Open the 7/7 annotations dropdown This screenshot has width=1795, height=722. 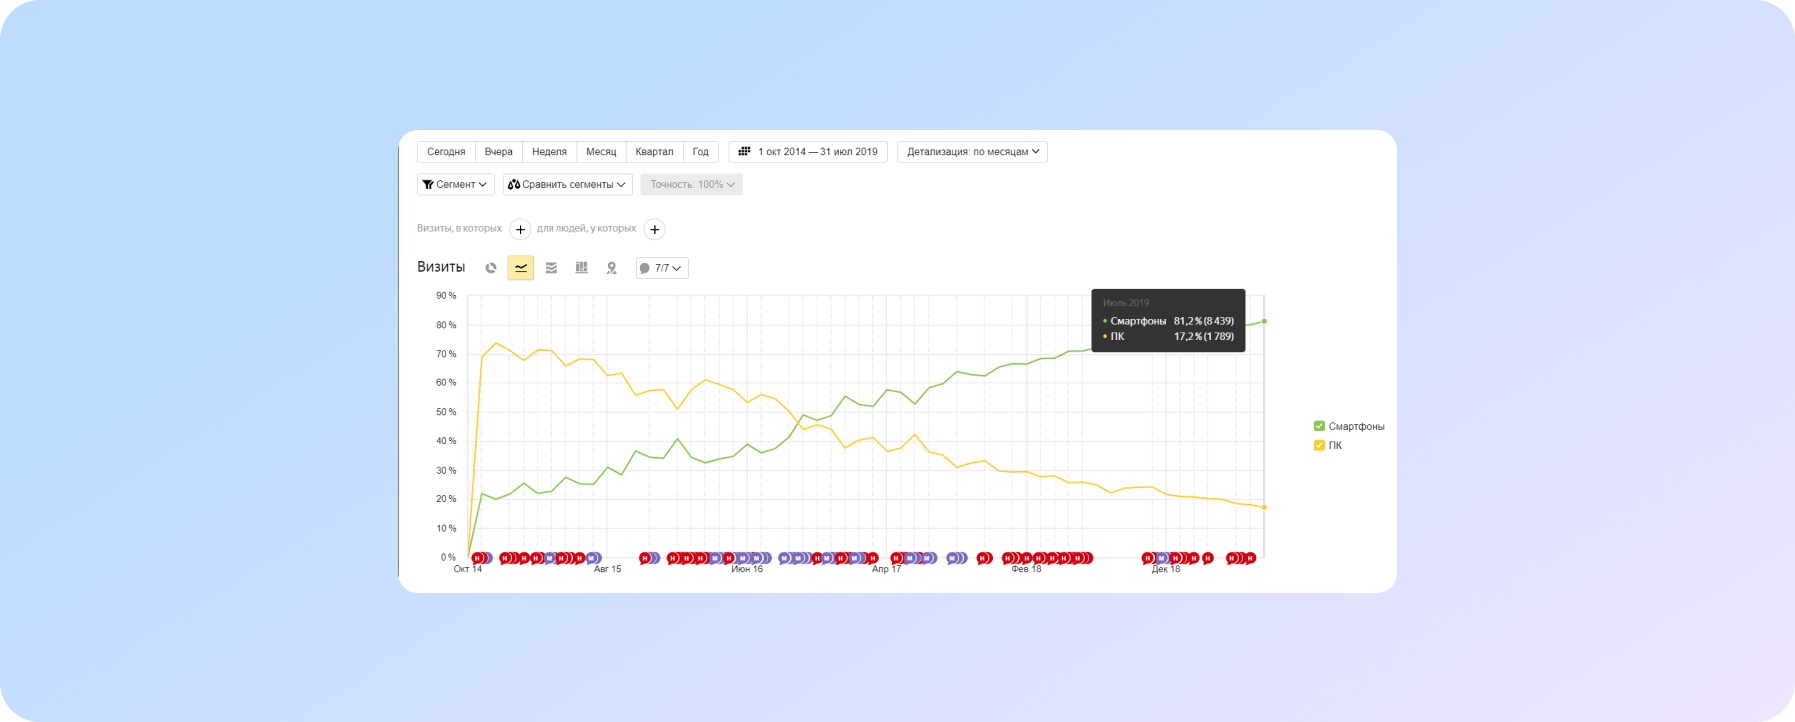pyautogui.click(x=662, y=268)
